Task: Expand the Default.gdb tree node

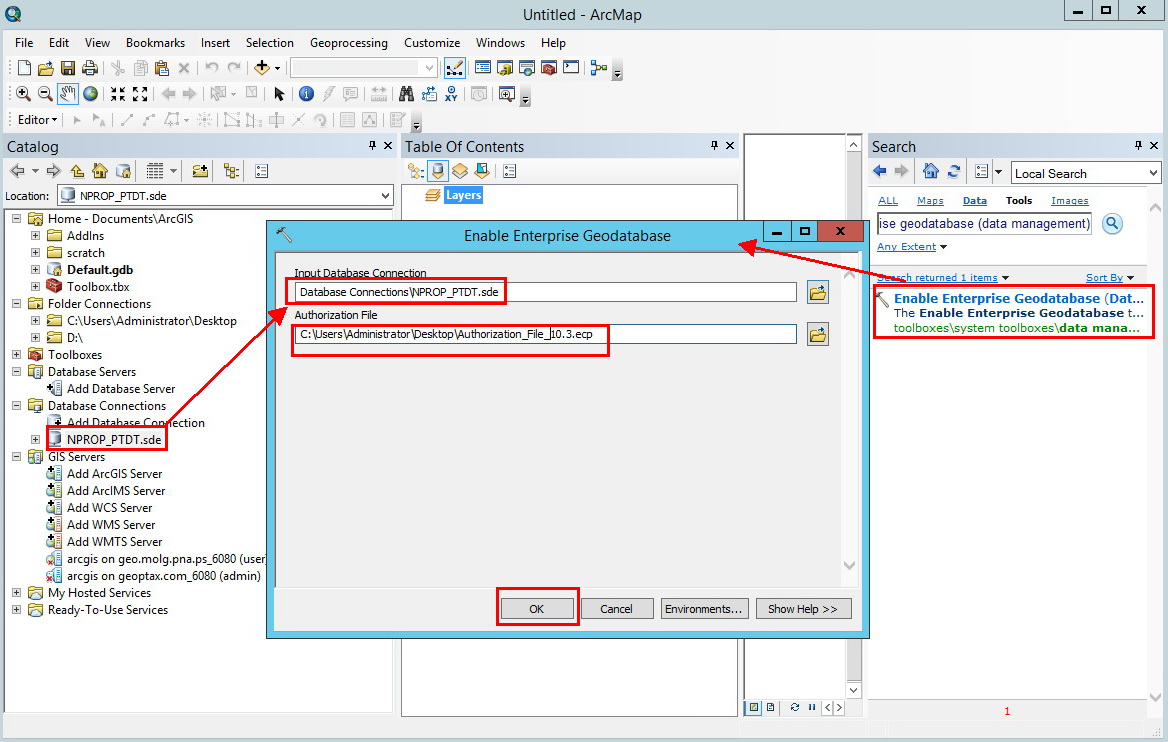Action: [35, 270]
